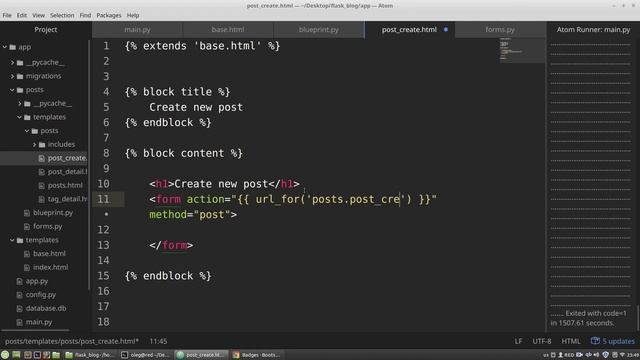Collapse the templates chevron inside posts

click(x=20, y=117)
